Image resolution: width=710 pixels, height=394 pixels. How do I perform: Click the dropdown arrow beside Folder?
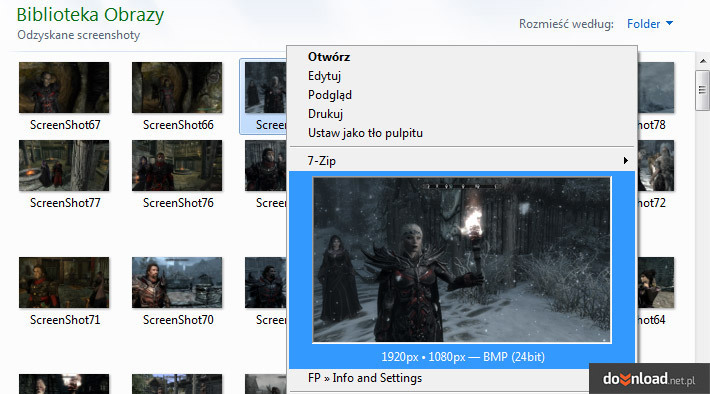(669, 23)
